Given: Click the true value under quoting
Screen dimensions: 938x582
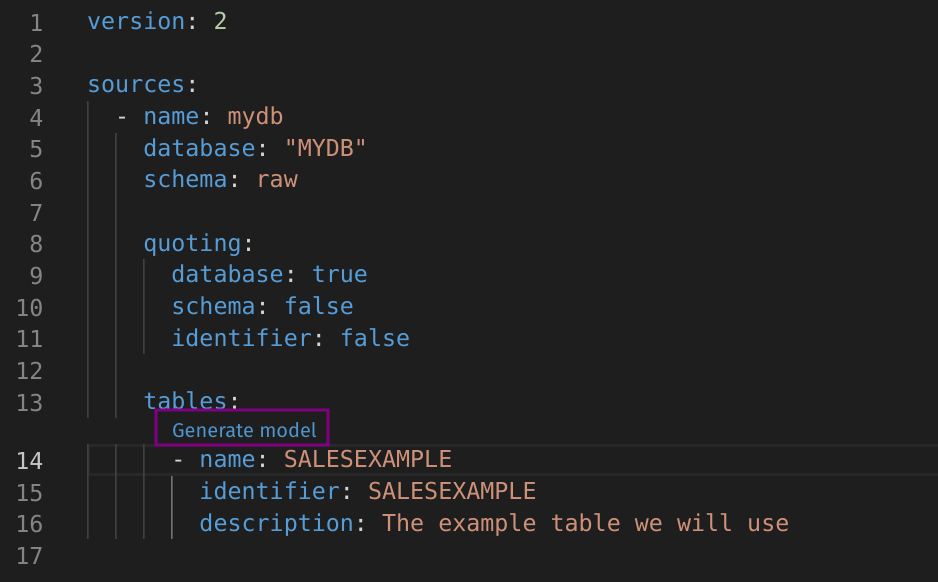Looking at the screenshot, I should point(339,274).
